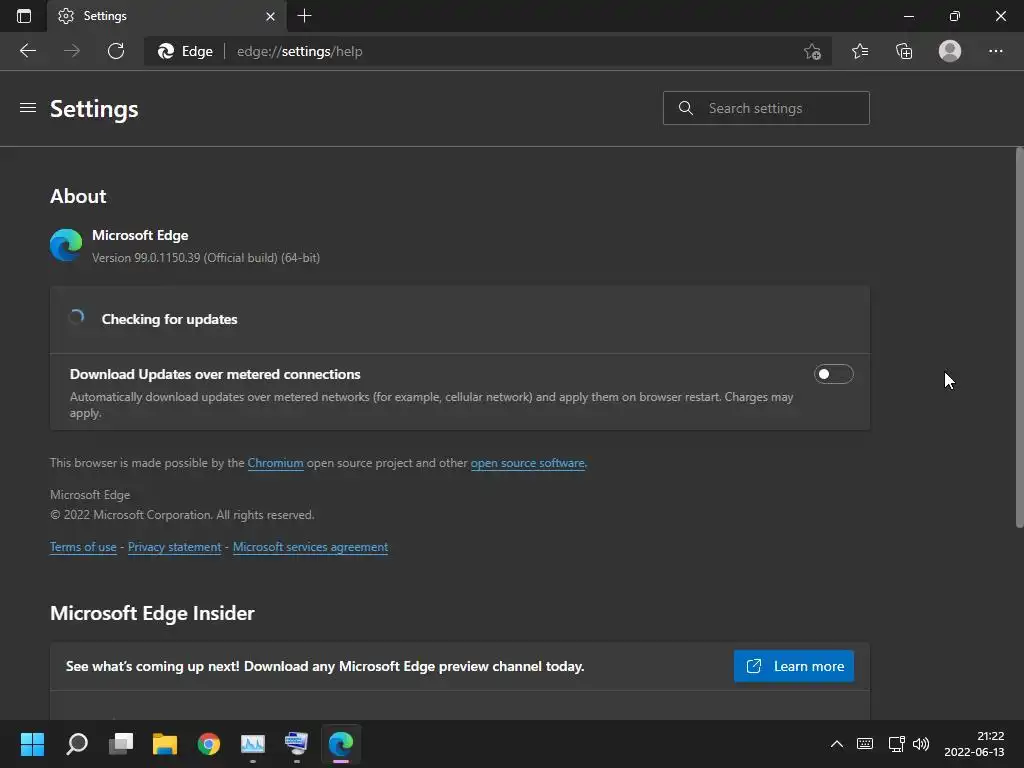The width and height of the screenshot is (1024, 768).
Task: Switch to the computer management taskbar app
Action: tap(296, 744)
